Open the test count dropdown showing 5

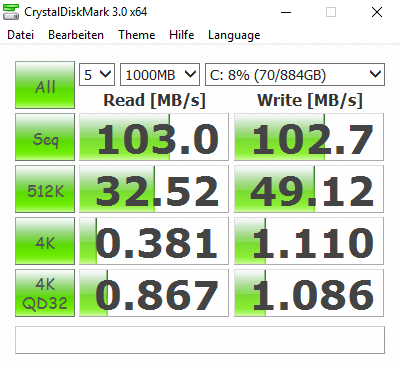(x=97, y=74)
